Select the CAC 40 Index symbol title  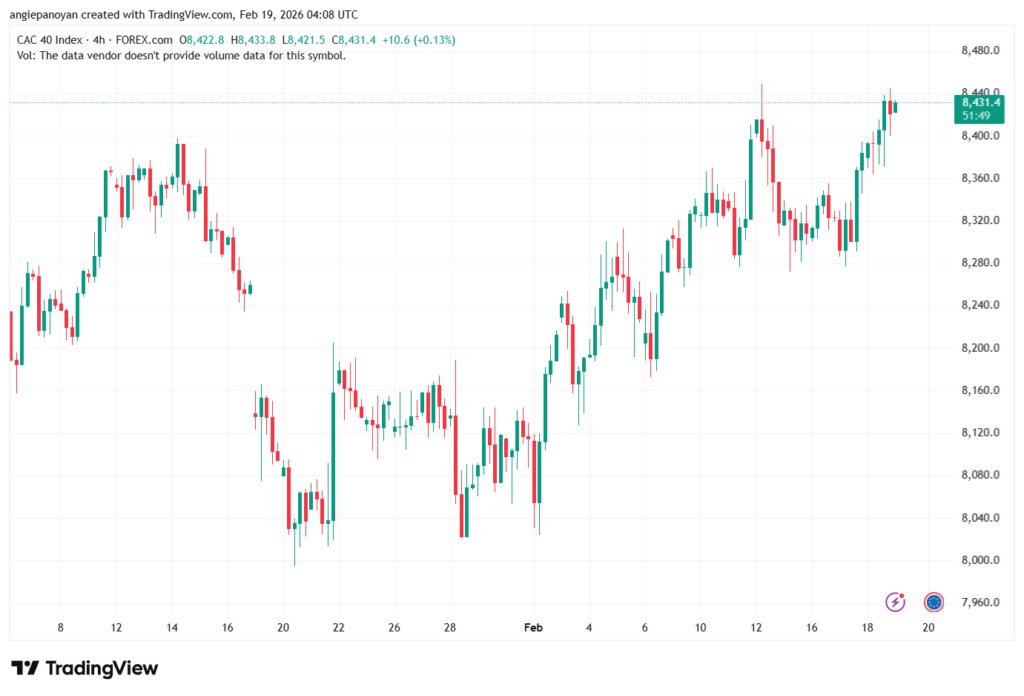tap(52, 39)
